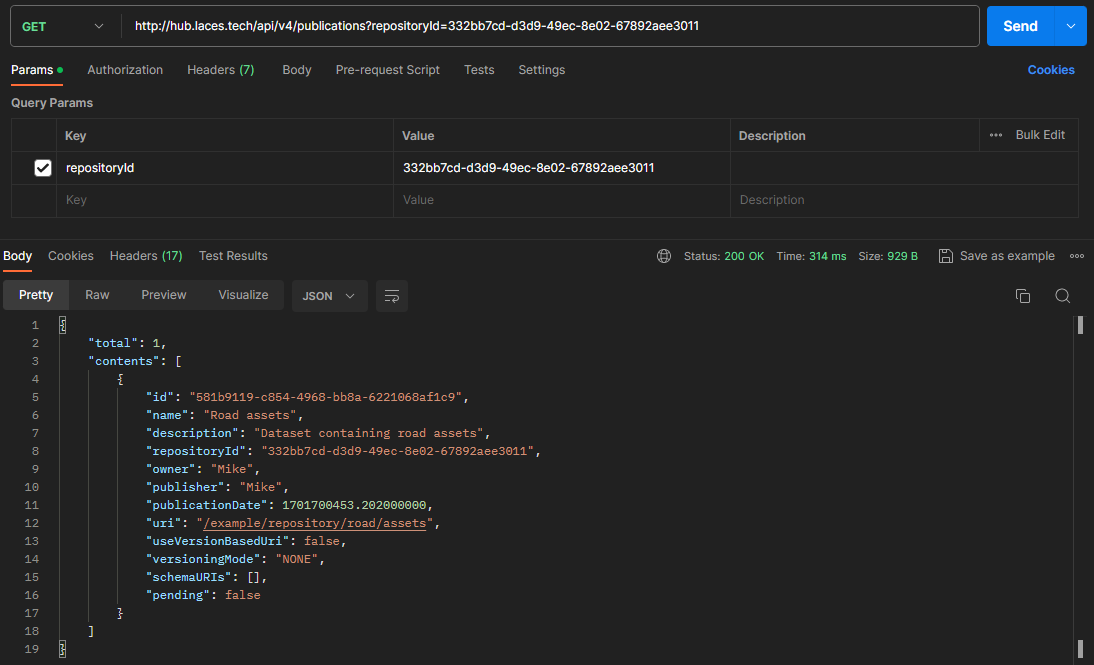The width and height of the screenshot is (1094, 665).
Task: Switch to the Authorization tab
Action: 125,70
